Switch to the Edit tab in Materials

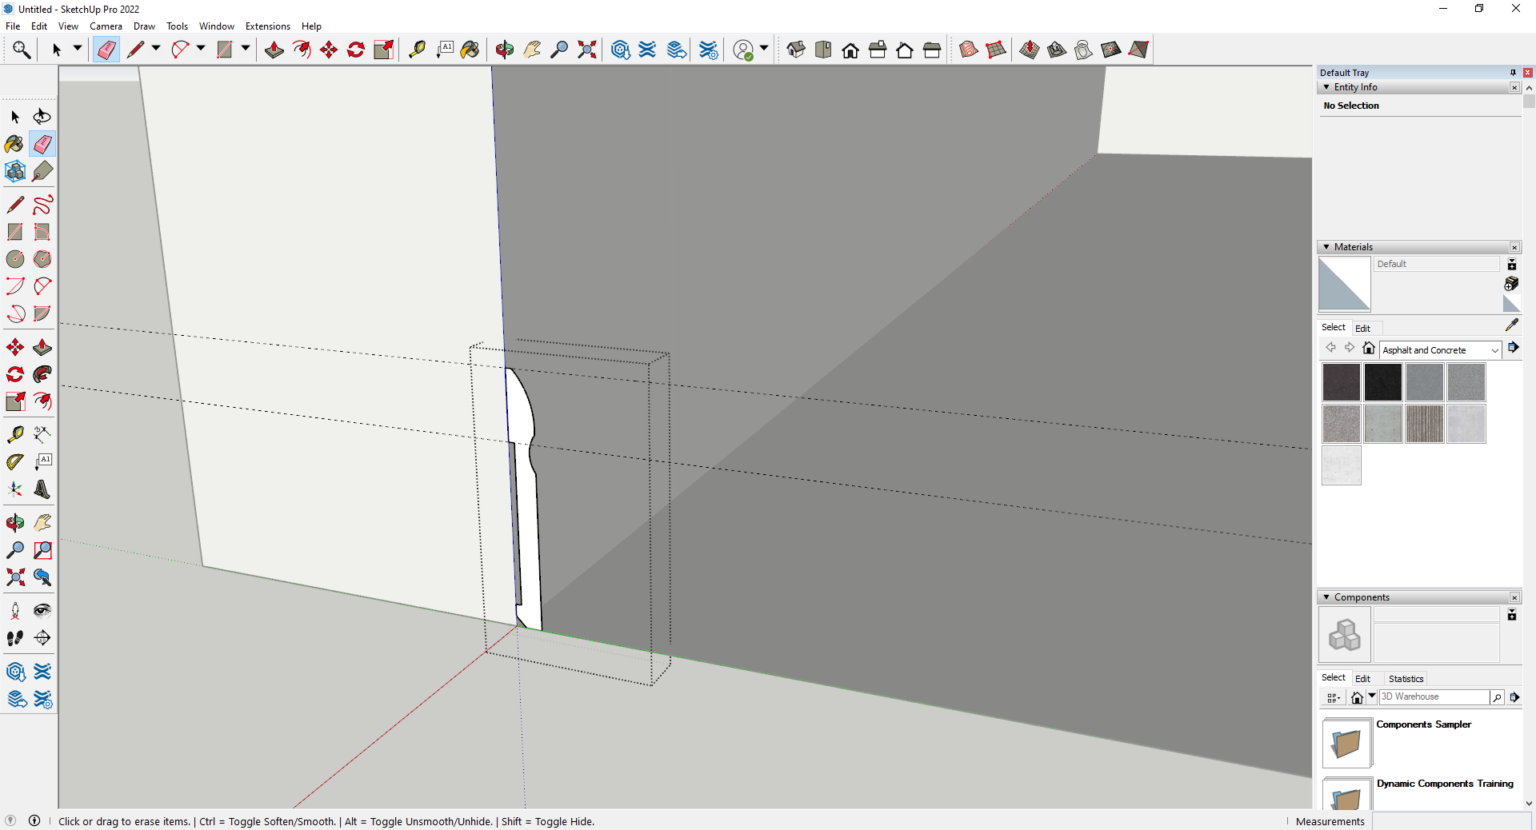point(1363,328)
